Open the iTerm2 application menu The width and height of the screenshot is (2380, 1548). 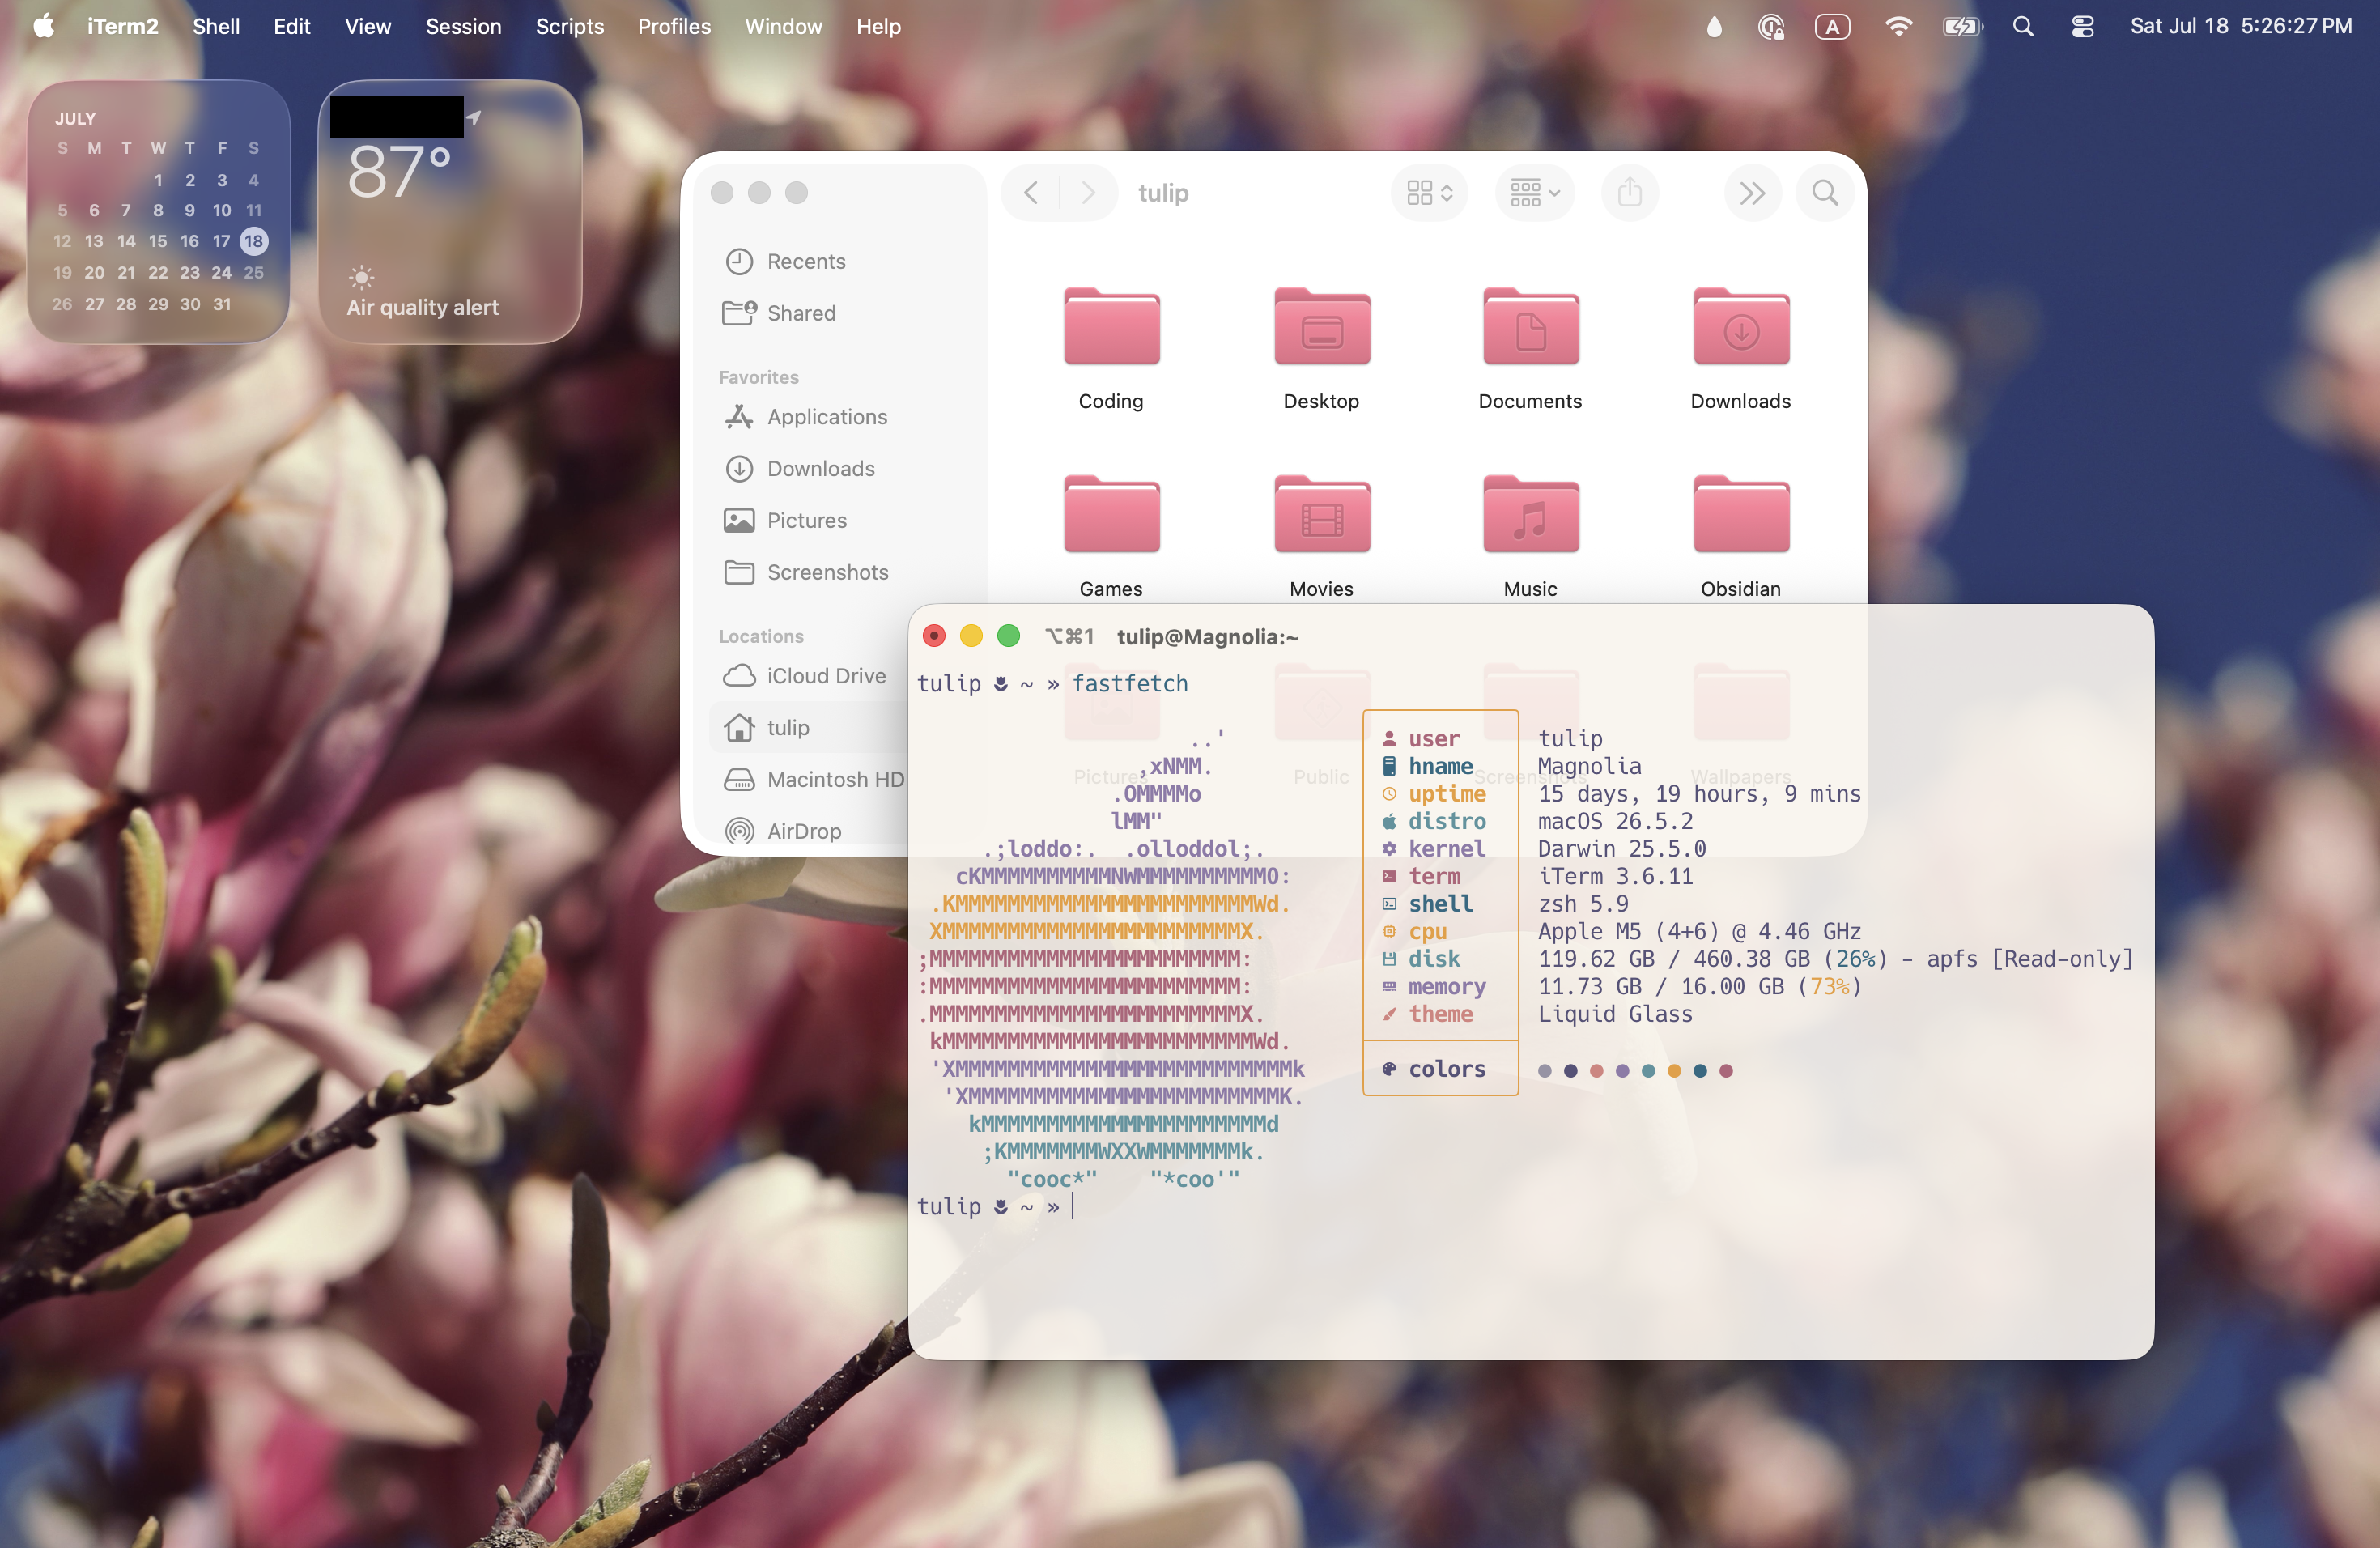122,26
